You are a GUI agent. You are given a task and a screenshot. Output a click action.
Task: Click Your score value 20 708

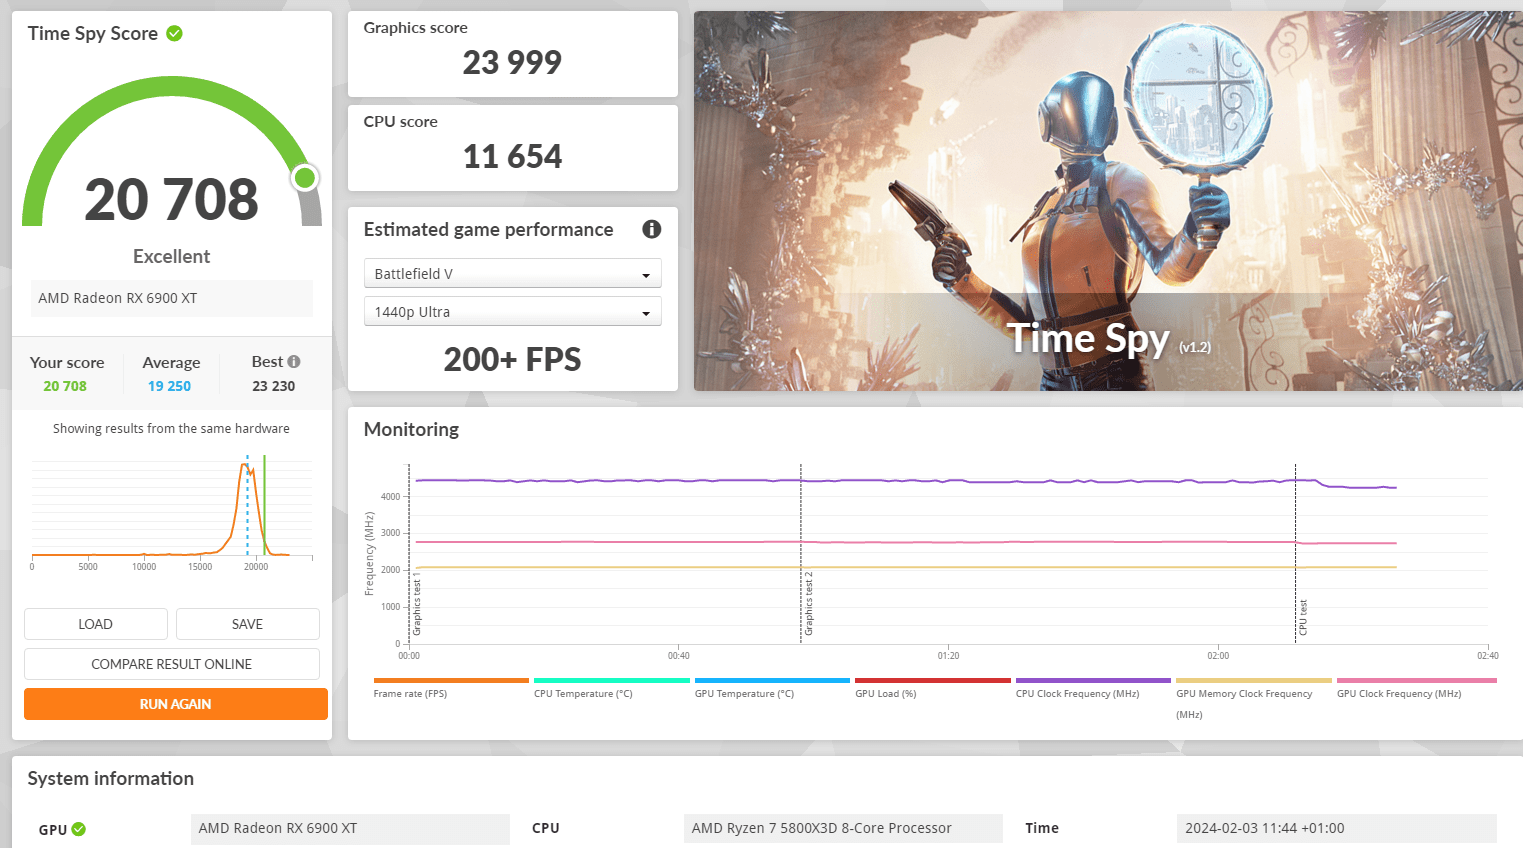point(65,386)
